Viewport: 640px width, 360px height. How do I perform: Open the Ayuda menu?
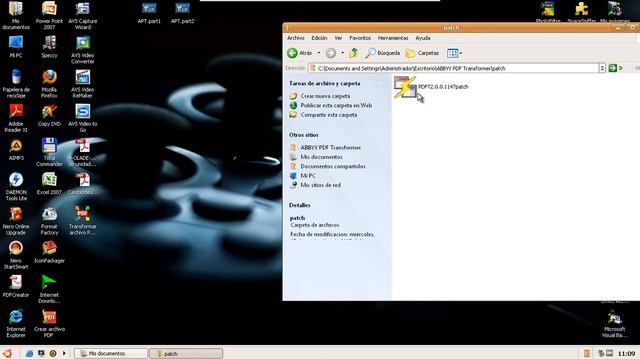pyautogui.click(x=423, y=38)
